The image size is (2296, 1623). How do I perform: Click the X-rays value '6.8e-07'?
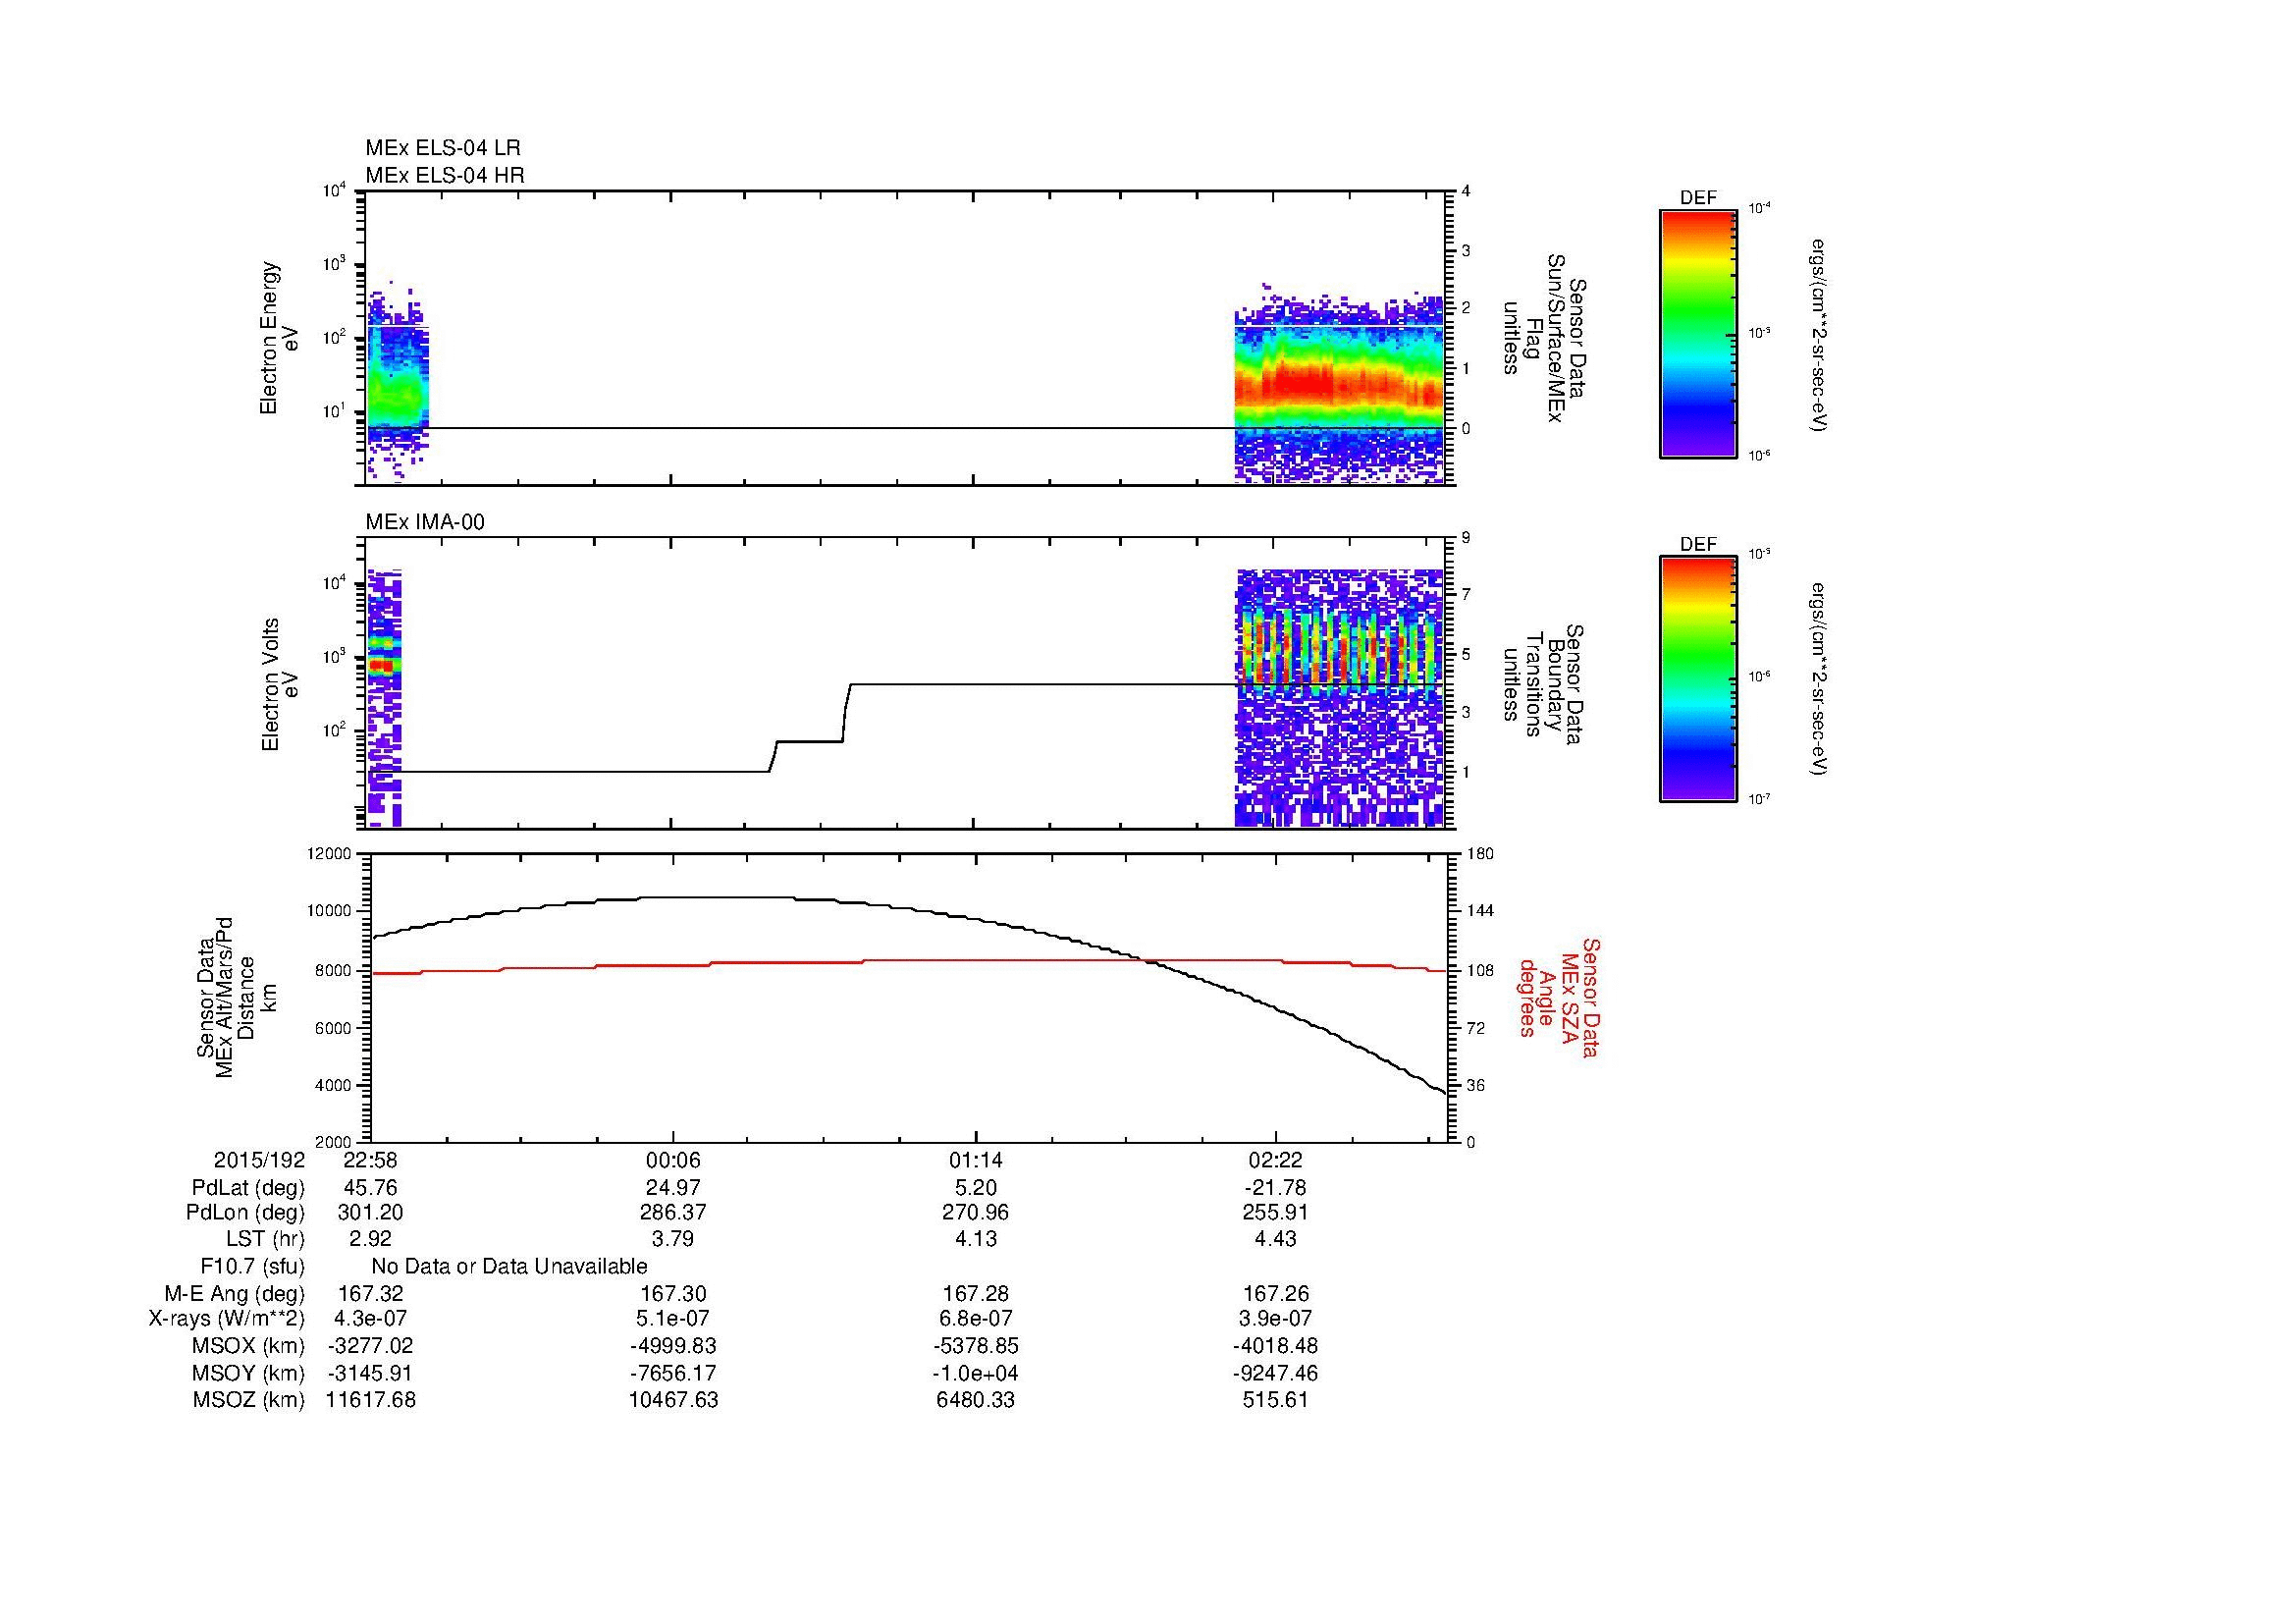tap(975, 1319)
